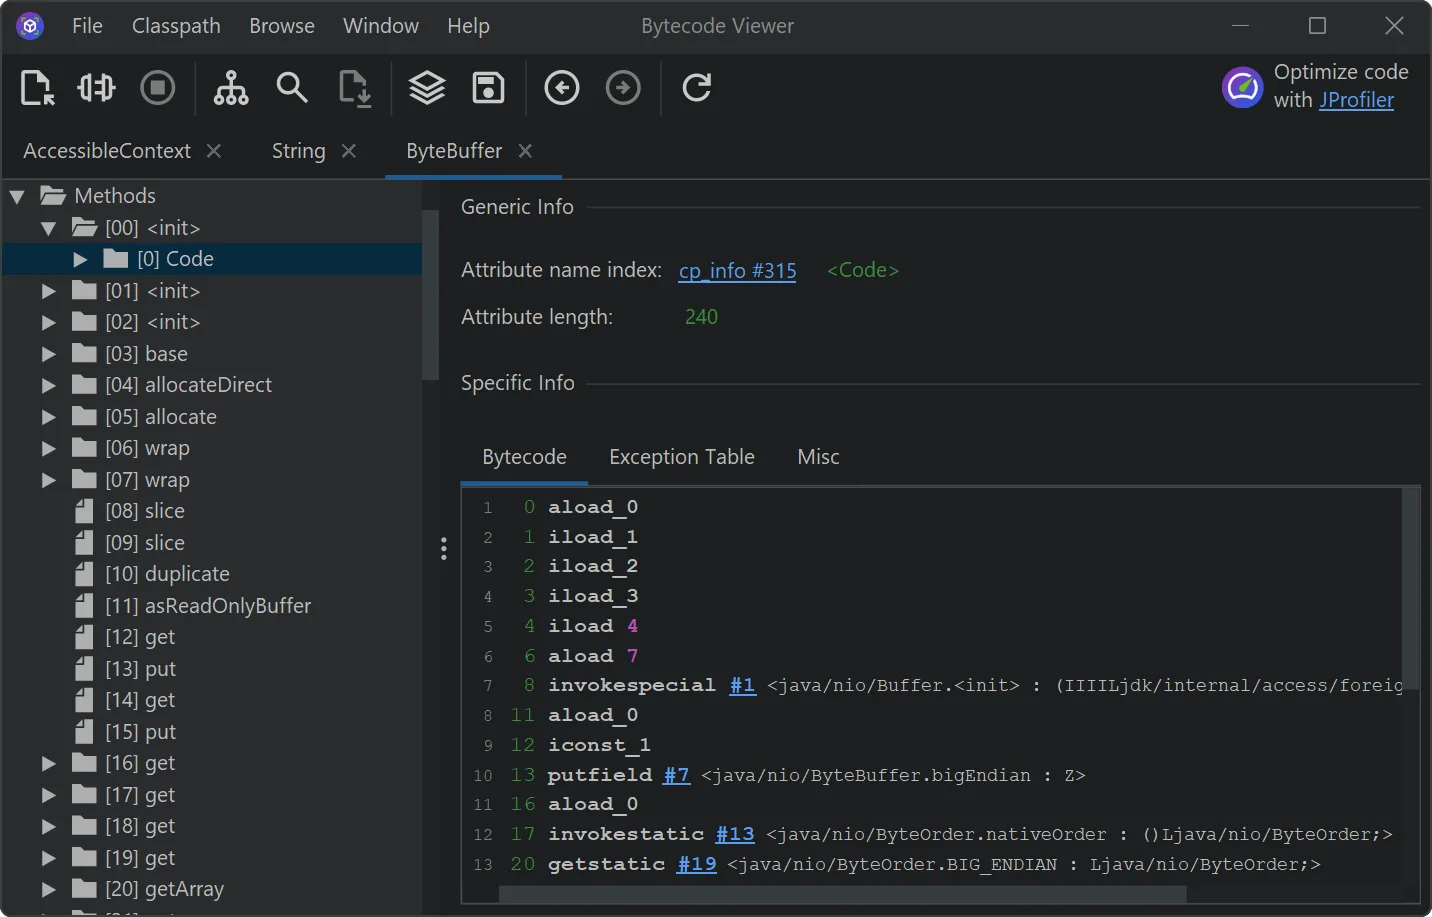This screenshot has width=1432, height=917.
Task: Select the [11] asReadOnlyBuffer method
Action: (x=208, y=606)
